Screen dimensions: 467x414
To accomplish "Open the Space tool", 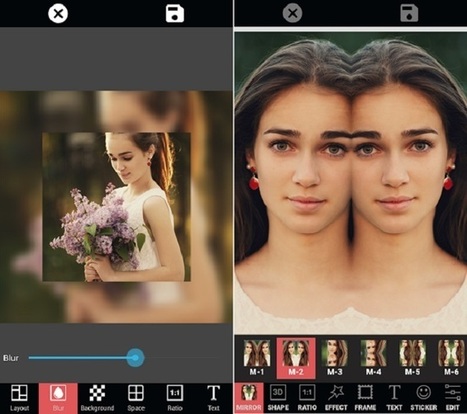I will point(136,398).
